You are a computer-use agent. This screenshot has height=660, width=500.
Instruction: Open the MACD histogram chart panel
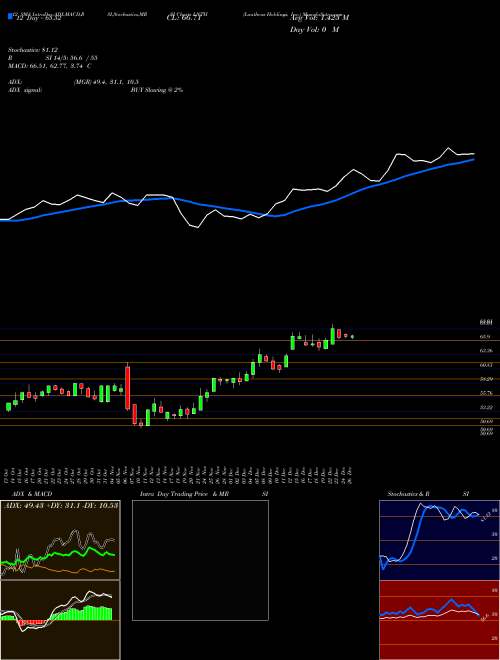(x=60, y=620)
